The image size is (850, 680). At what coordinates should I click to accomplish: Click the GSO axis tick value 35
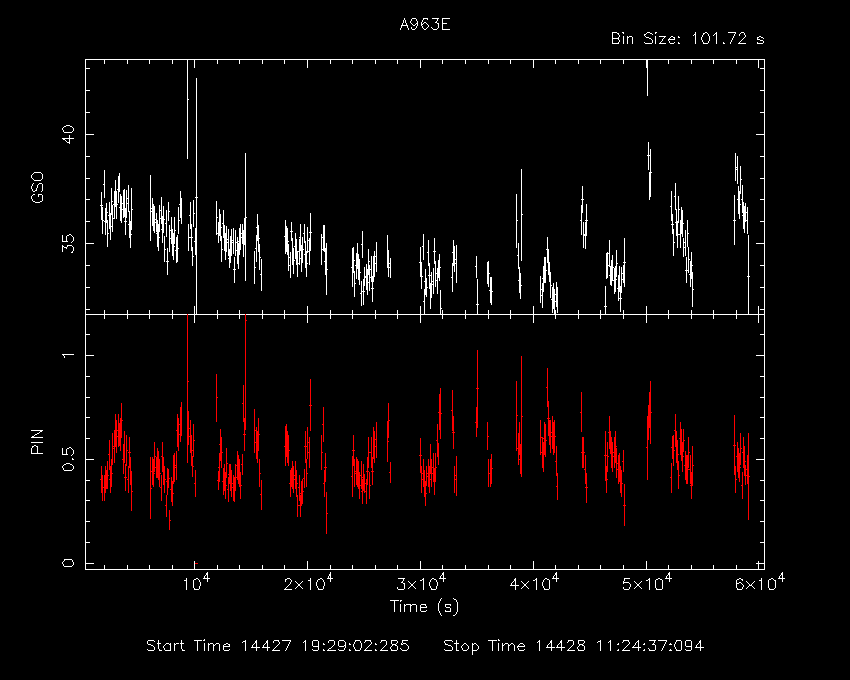[x=68, y=243]
